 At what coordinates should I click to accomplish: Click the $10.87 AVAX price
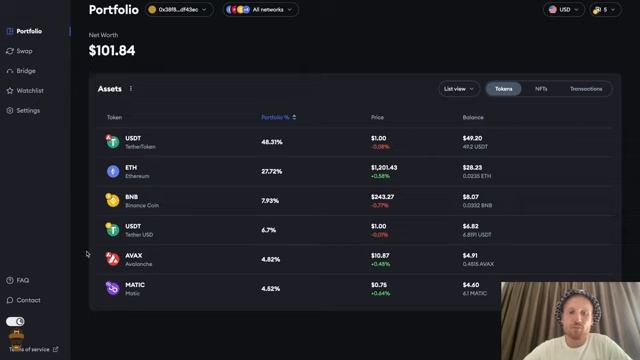(x=380, y=256)
